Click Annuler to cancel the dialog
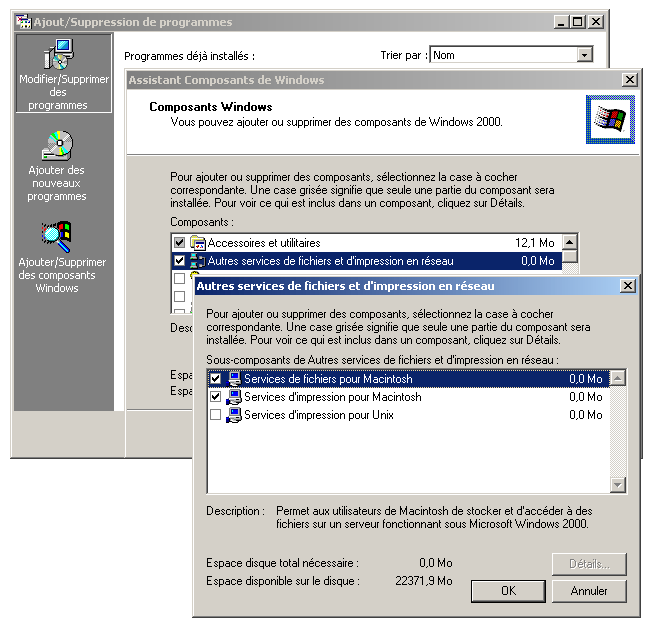The image size is (663, 632). coord(589,591)
